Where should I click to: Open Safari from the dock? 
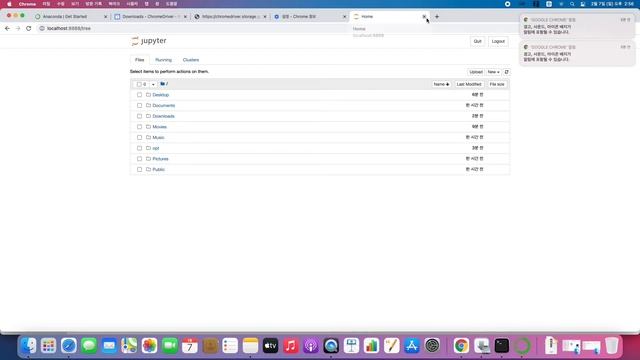pyautogui.click(x=69, y=346)
